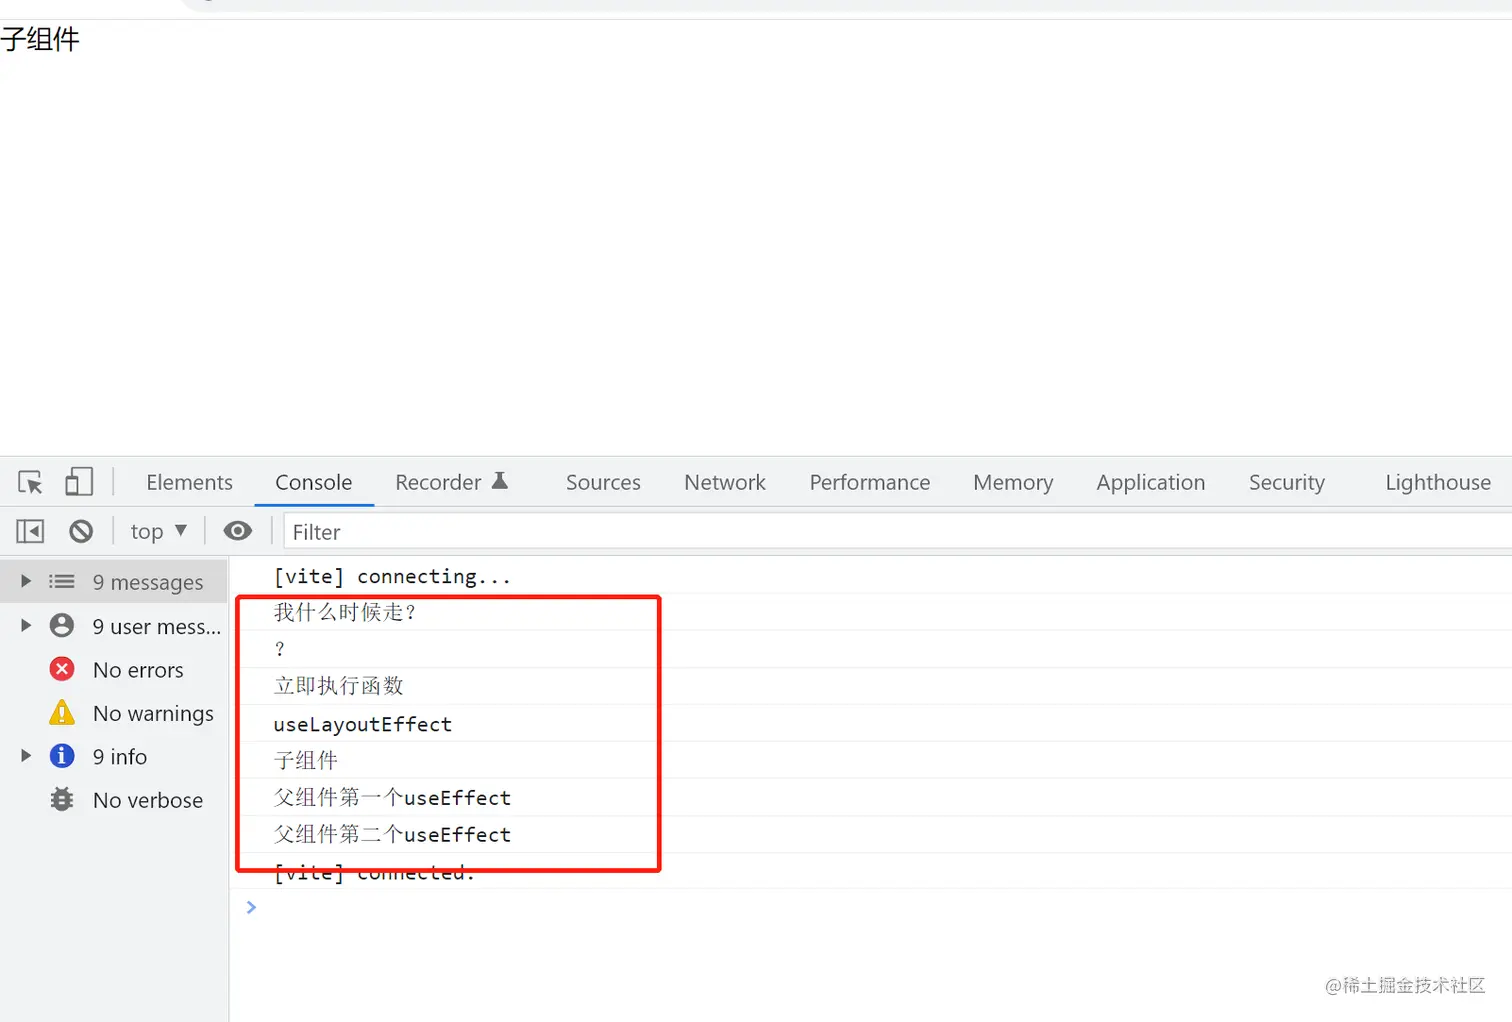Open the Application tab

pyautogui.click(x=1151, y=482)
